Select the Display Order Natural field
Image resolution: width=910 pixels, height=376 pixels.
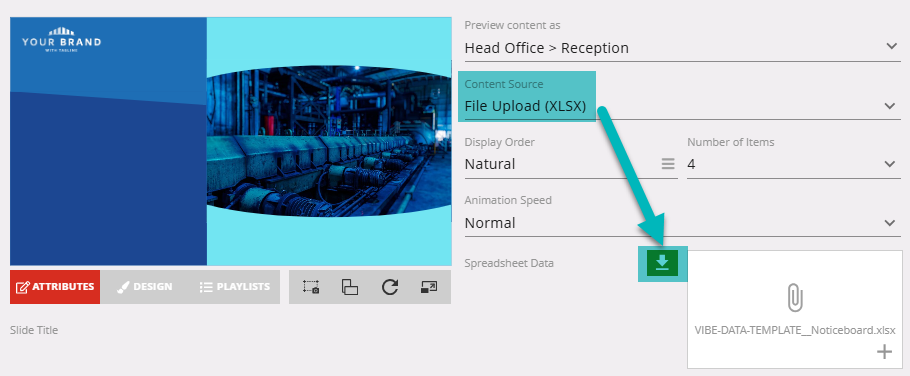(x=571, y=164)
